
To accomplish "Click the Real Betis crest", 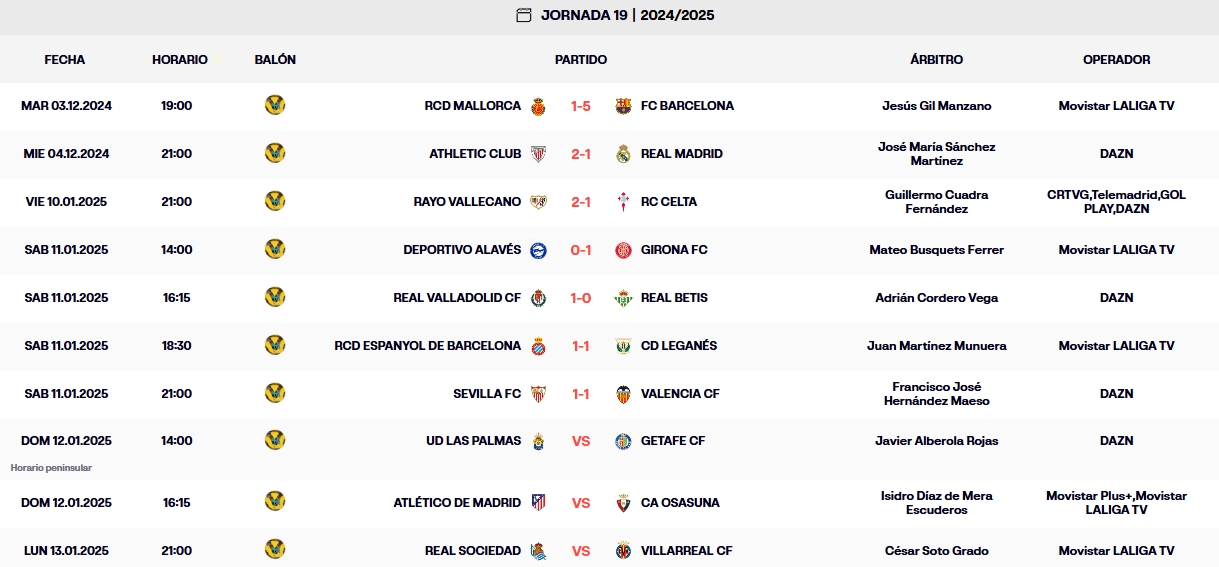I will point(624,298).
